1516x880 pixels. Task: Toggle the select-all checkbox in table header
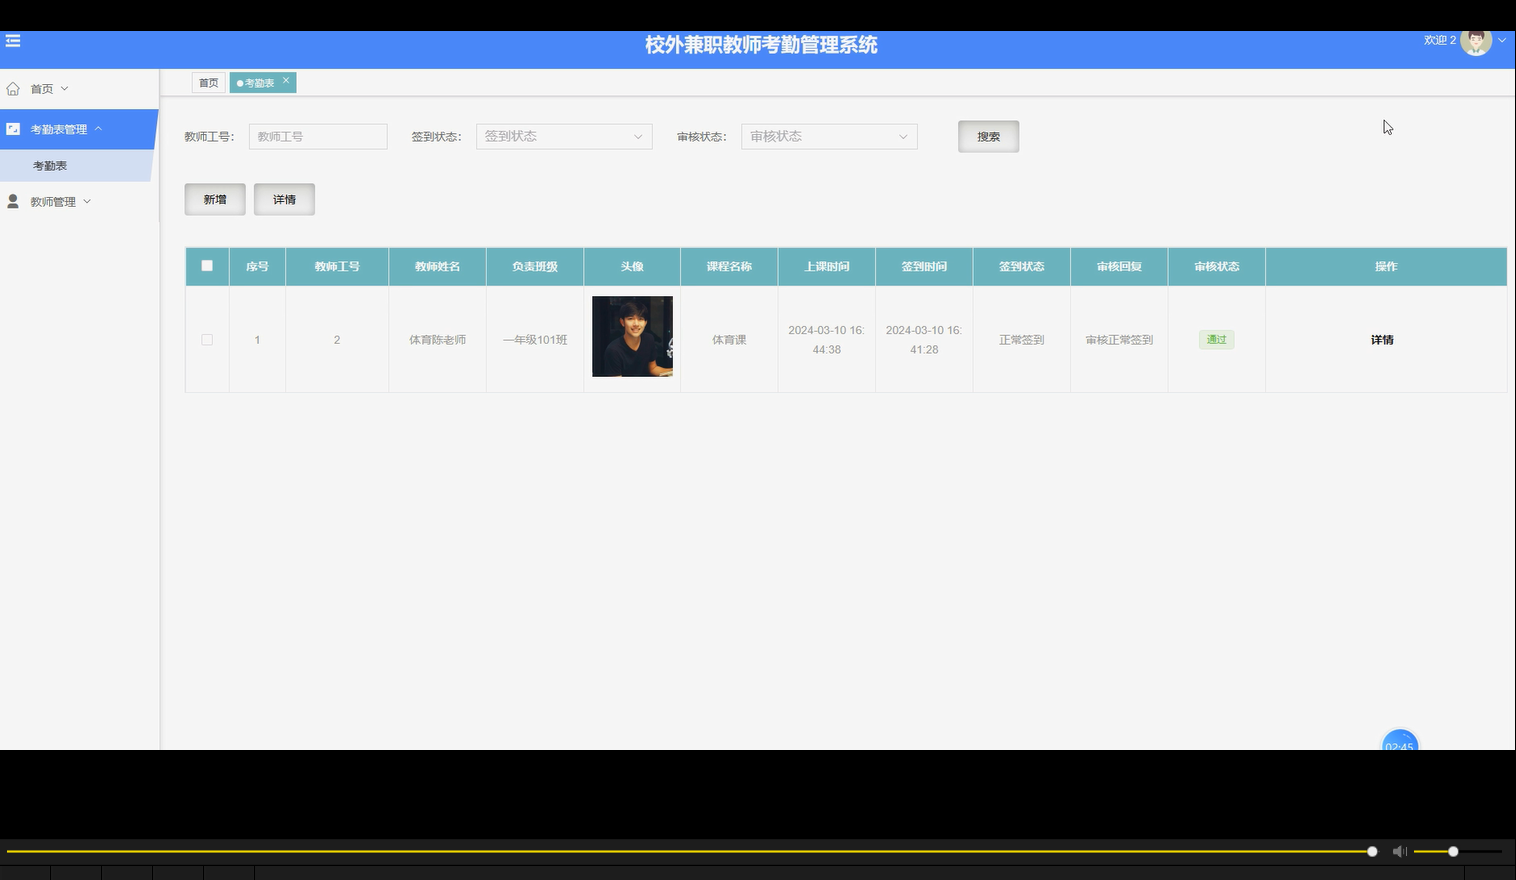click(x=207, y=266)
